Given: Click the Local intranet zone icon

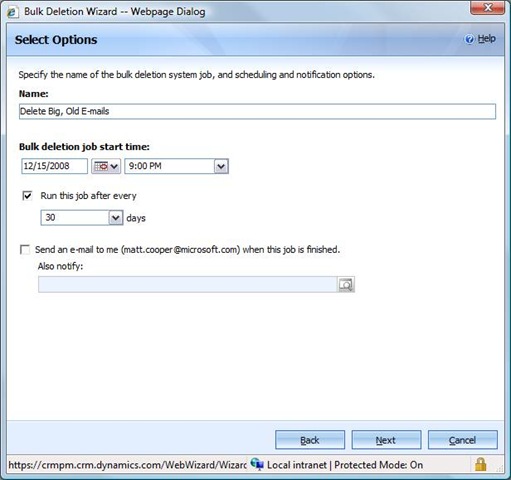Looking at the screenshot, I should (257, 464).
